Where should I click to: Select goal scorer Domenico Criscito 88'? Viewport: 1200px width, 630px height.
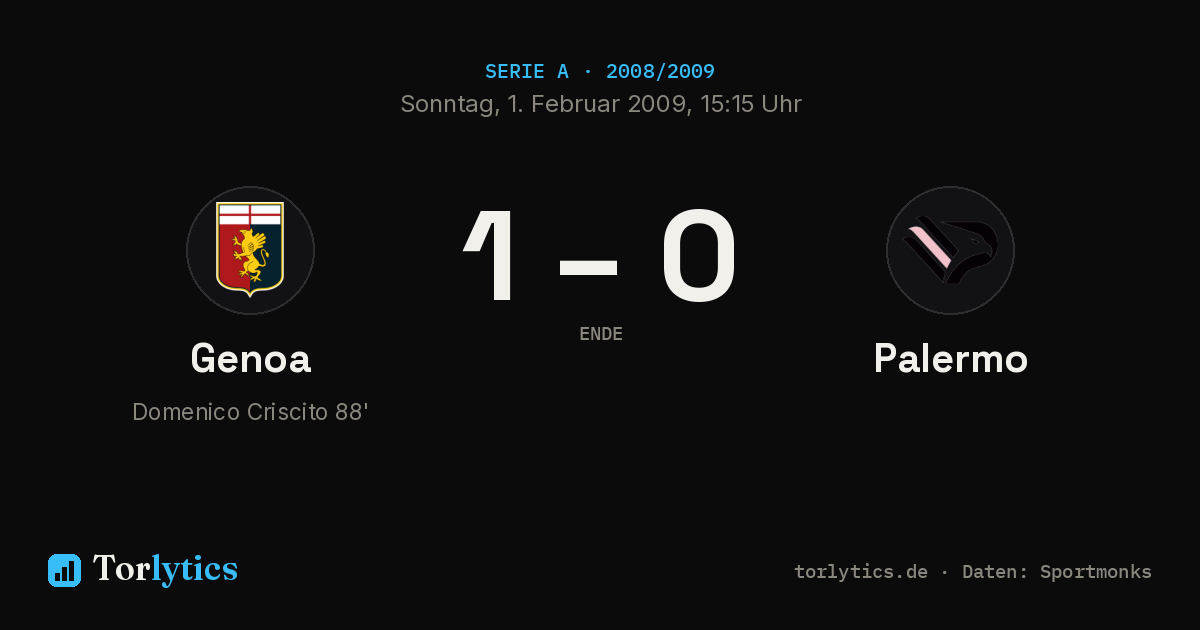250,412
